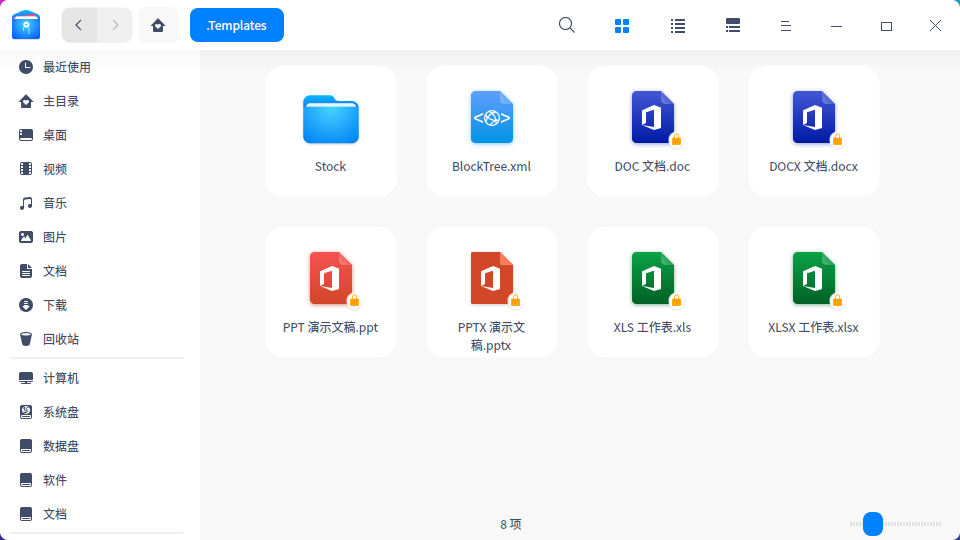Open the search tool
Viewport: 960px width, 540px height.
pos(567,25)
